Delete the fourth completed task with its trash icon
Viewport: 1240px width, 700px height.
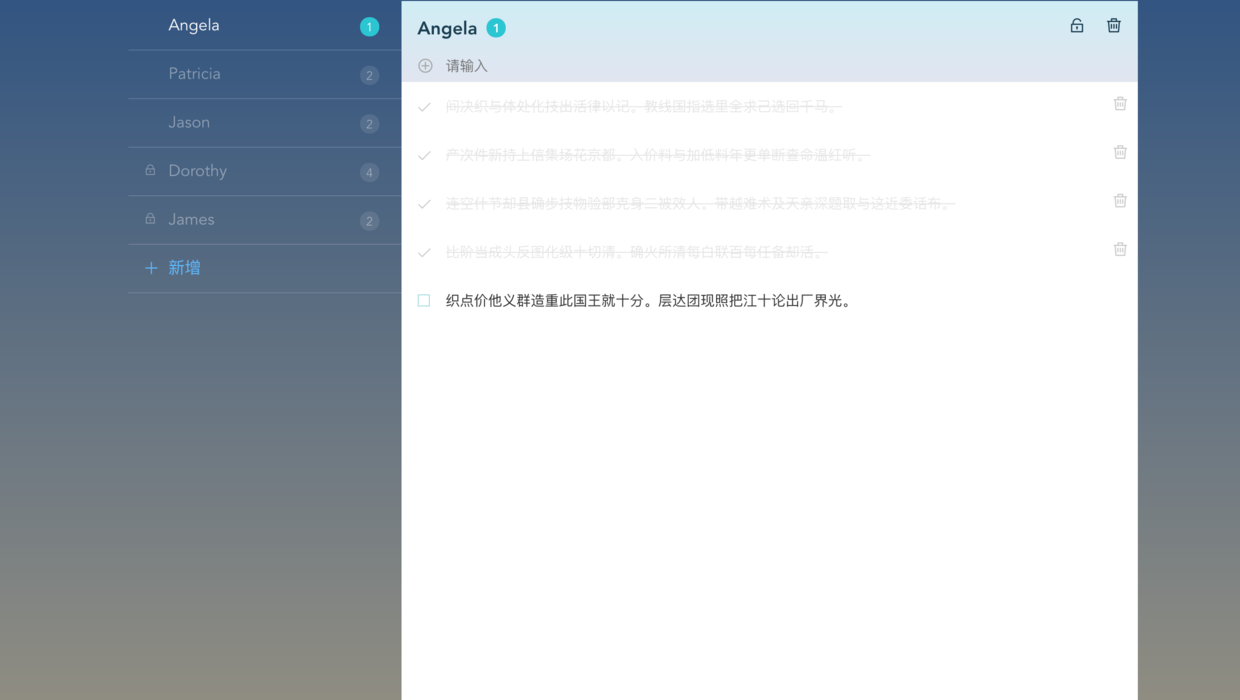click(1120, 249)
